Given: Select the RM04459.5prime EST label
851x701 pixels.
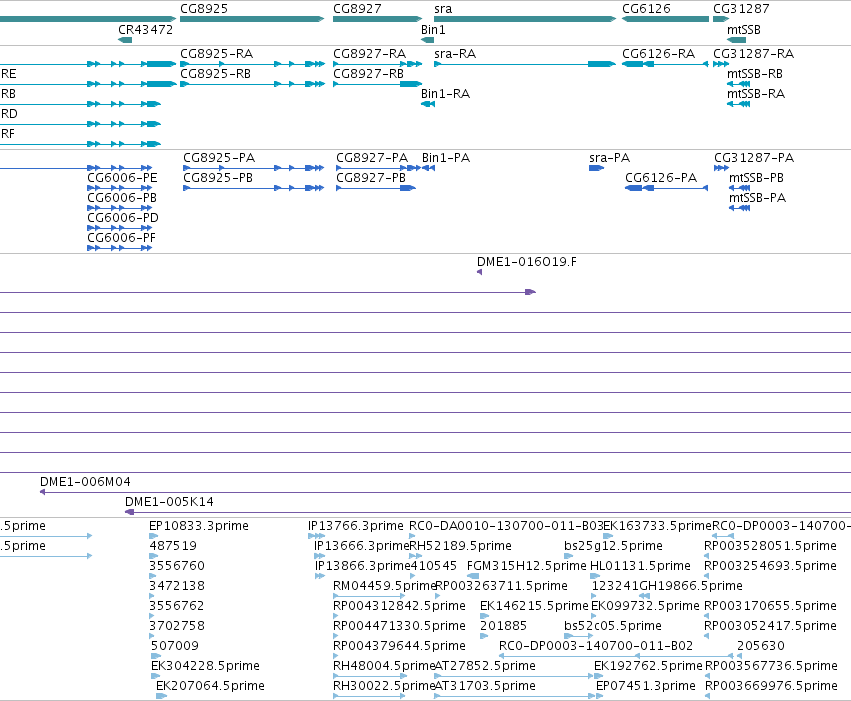Looking at the screenshot, I should pyautogui.click(x=385, y=586).
